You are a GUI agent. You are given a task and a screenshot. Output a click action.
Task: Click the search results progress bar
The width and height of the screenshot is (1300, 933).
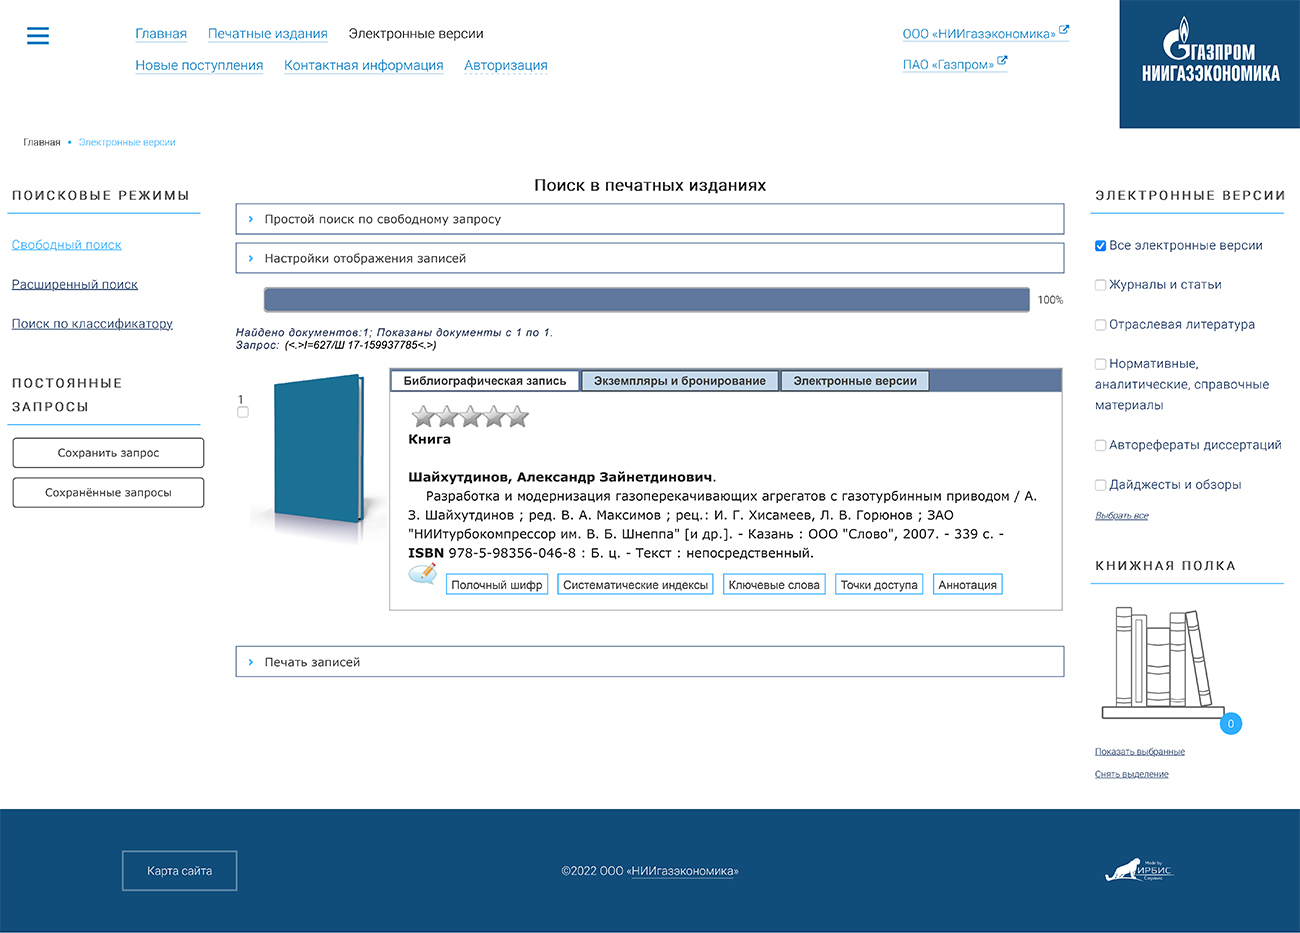[x=646, y=299]
